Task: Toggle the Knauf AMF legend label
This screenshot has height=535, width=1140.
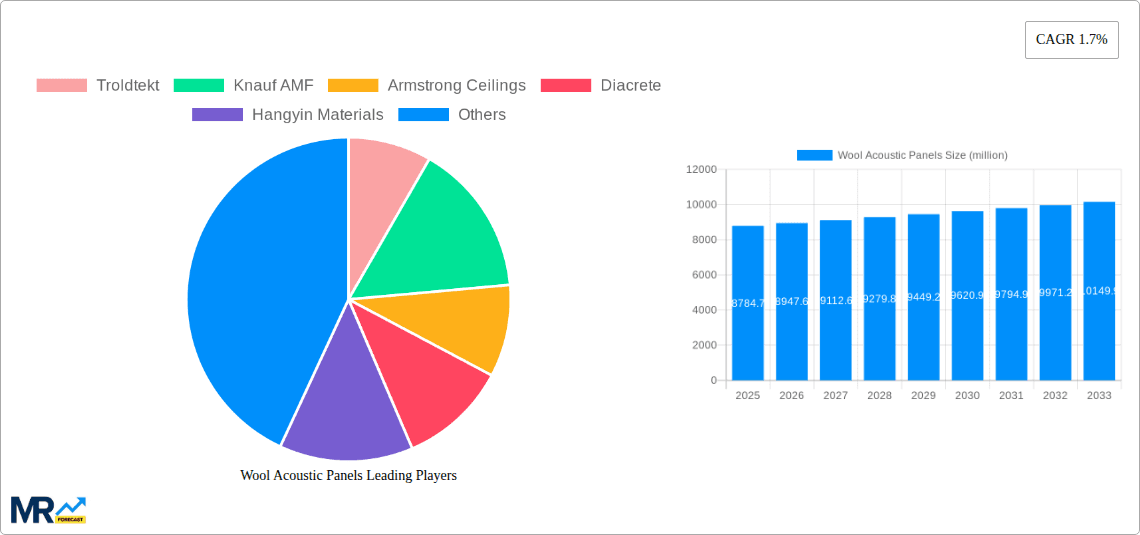Action: click(x=273, y=86)
